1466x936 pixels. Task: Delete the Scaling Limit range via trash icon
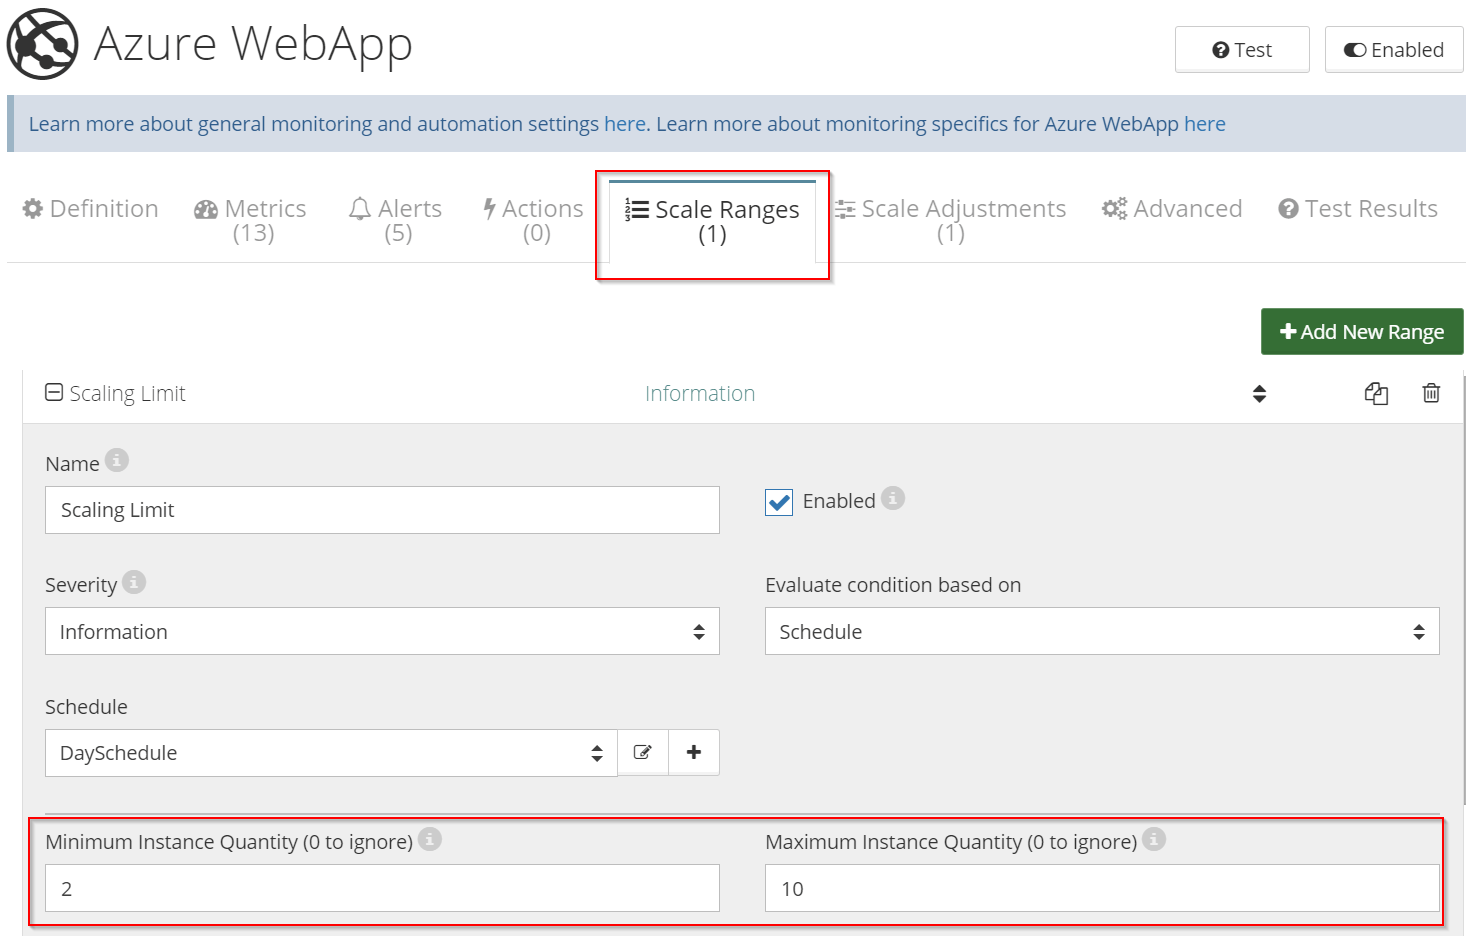(1431, 393)
